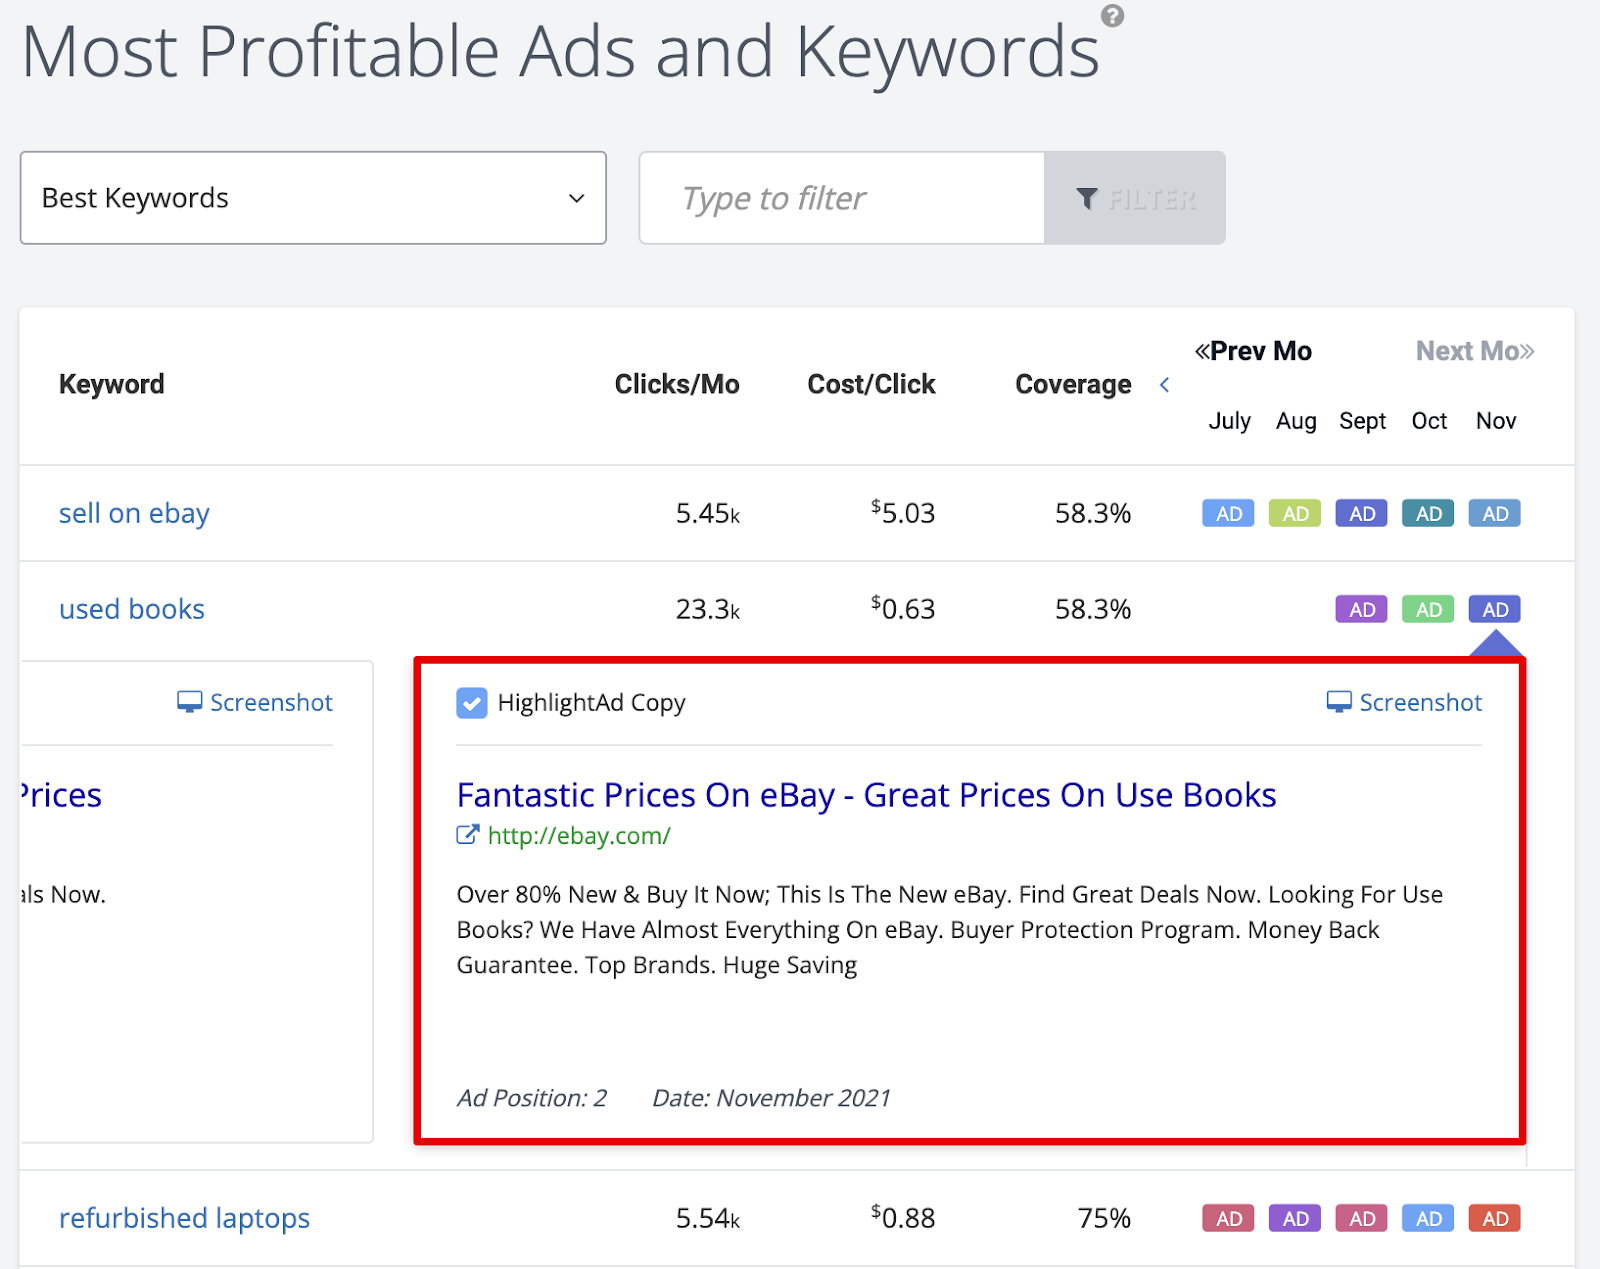Viewport: 1600px width, 1269px height.
Task: Click Sept AD badge for refurbished laptops
Action: coord(1362,1219)
